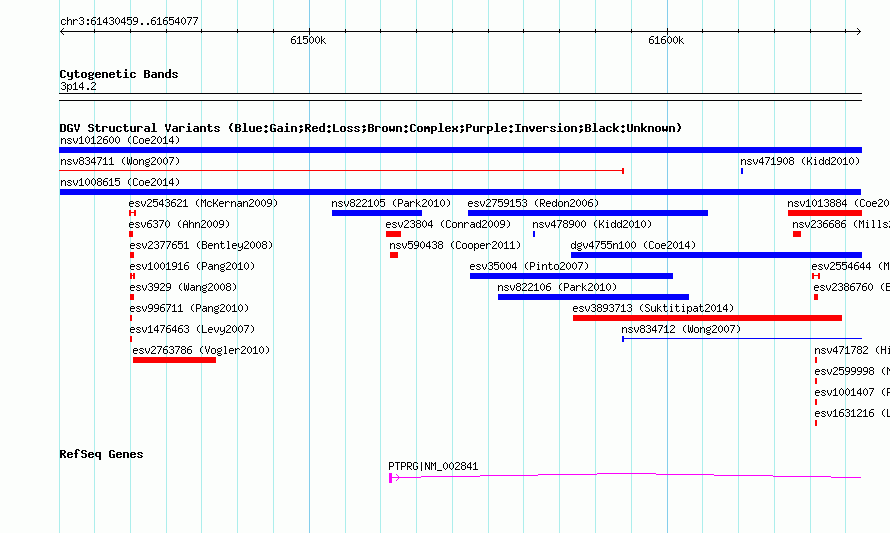Click the nsv1013884 red loss bar

(x=825, y=213)
